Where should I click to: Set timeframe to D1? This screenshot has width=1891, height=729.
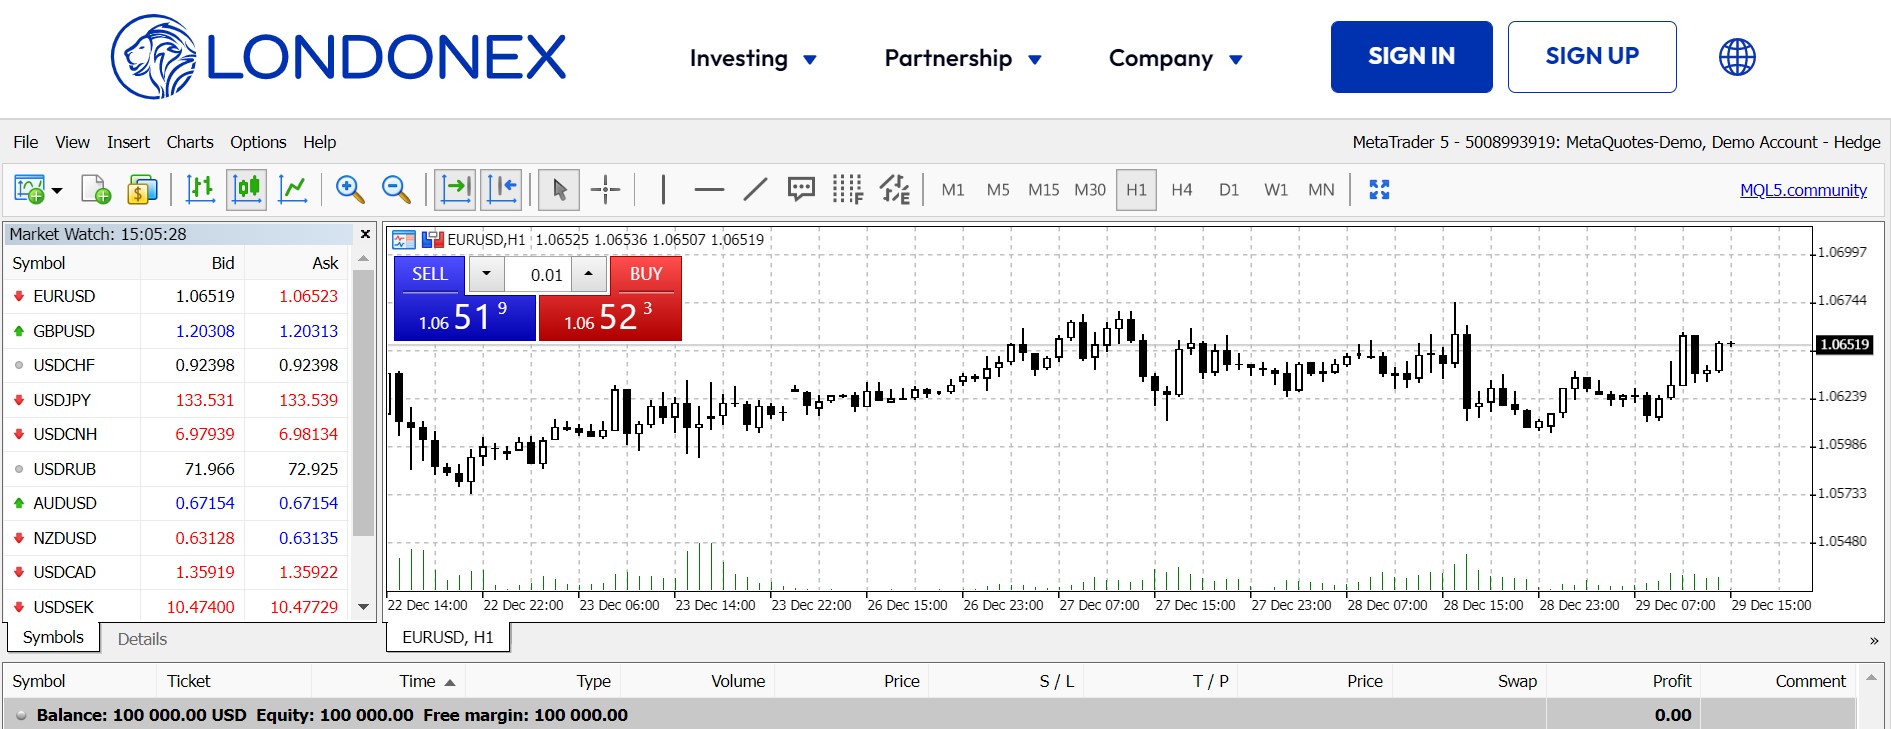tap(1229, 189)
